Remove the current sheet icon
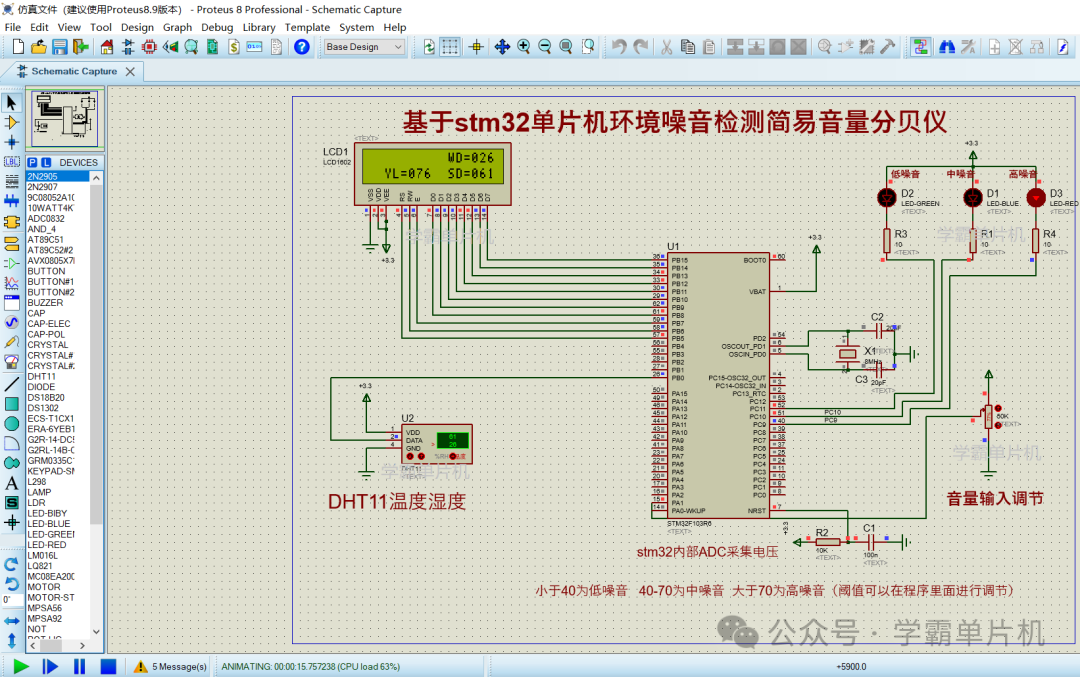 click(x=1015, y=47)
